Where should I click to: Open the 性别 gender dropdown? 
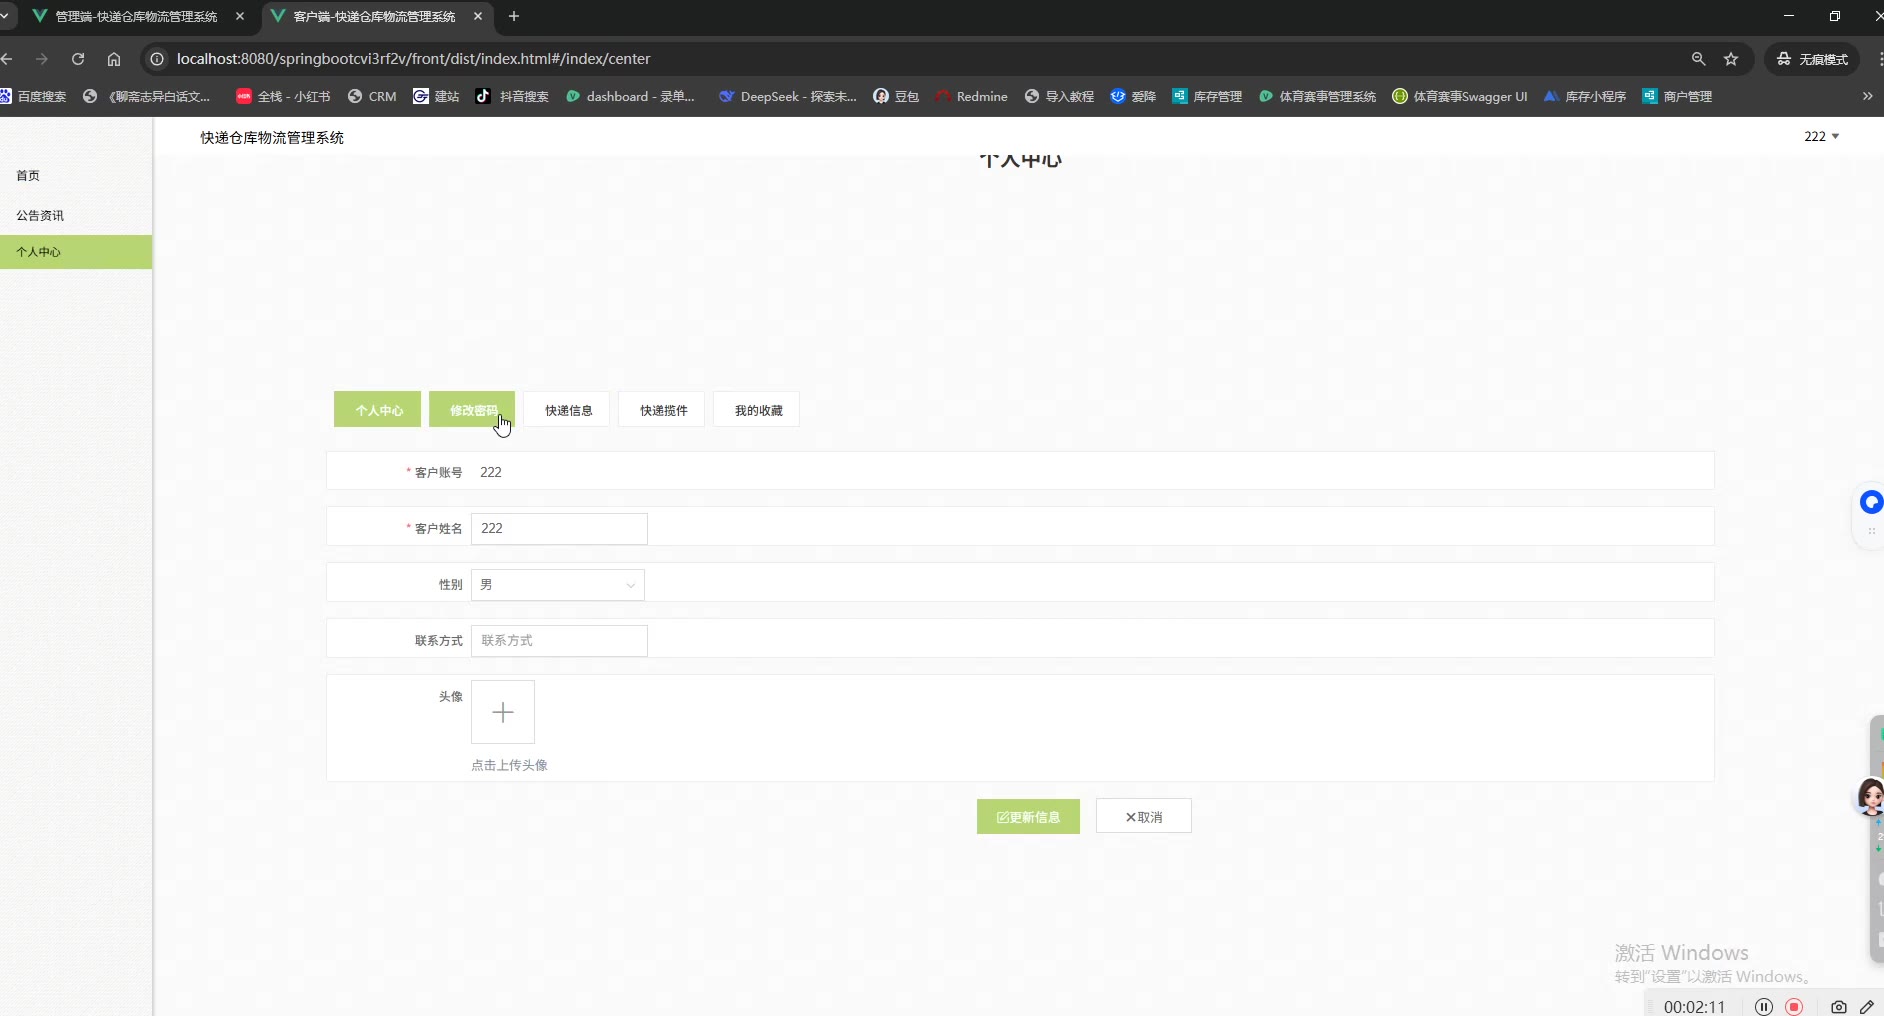tap(558, 585)
